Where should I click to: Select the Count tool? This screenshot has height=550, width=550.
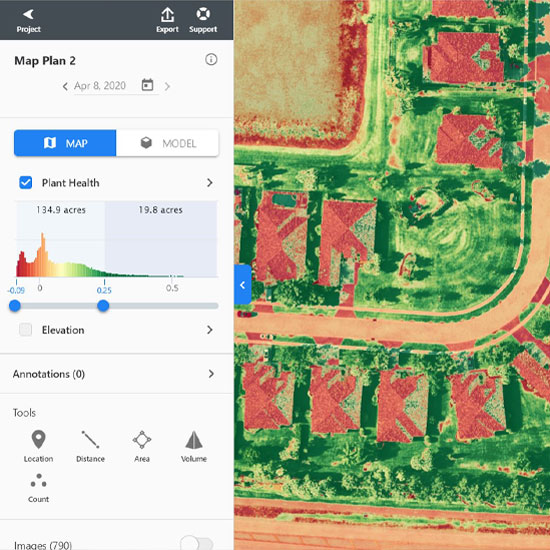[x=38, y=488]
